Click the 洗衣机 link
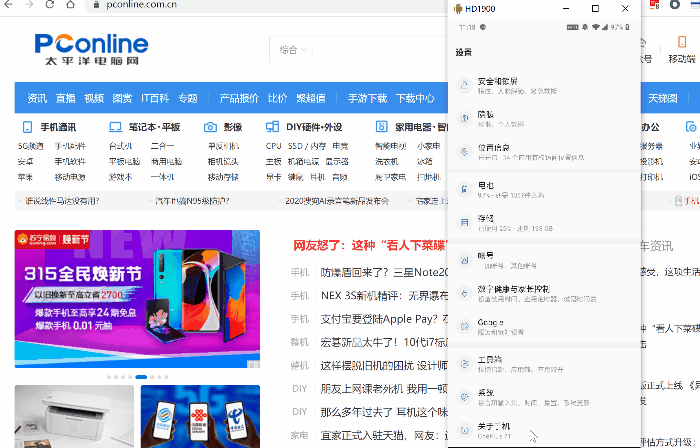This screenshot has width=700, height=448. point(387,162)
